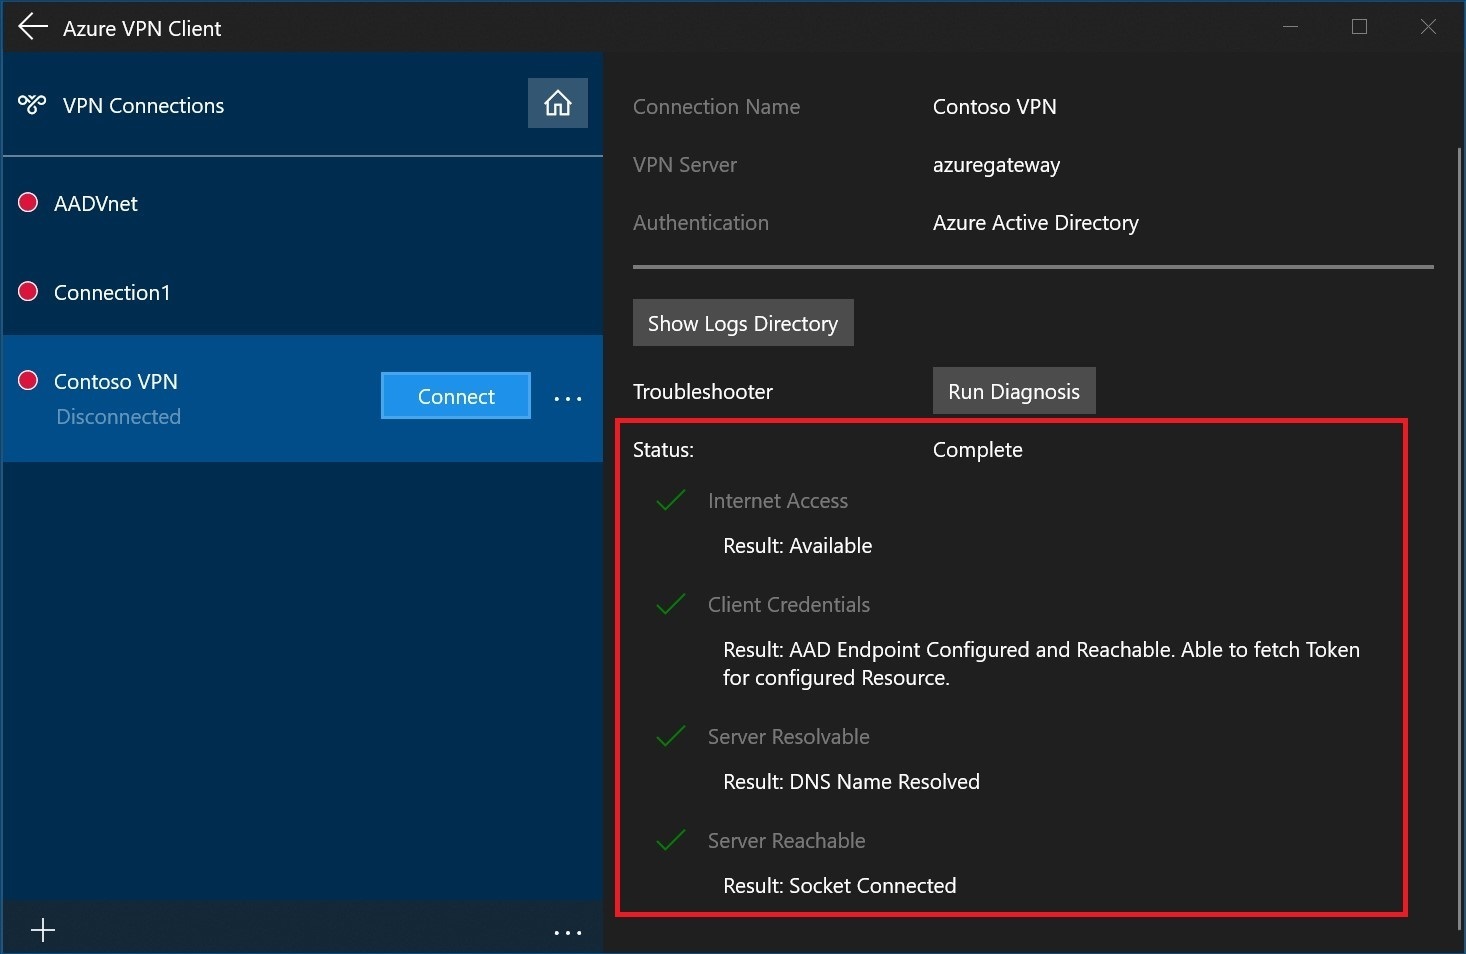Screen dimensions: 1466x954
Task: Click the AAD Endpoint Configured result text
Action: tap(1041, 663)
